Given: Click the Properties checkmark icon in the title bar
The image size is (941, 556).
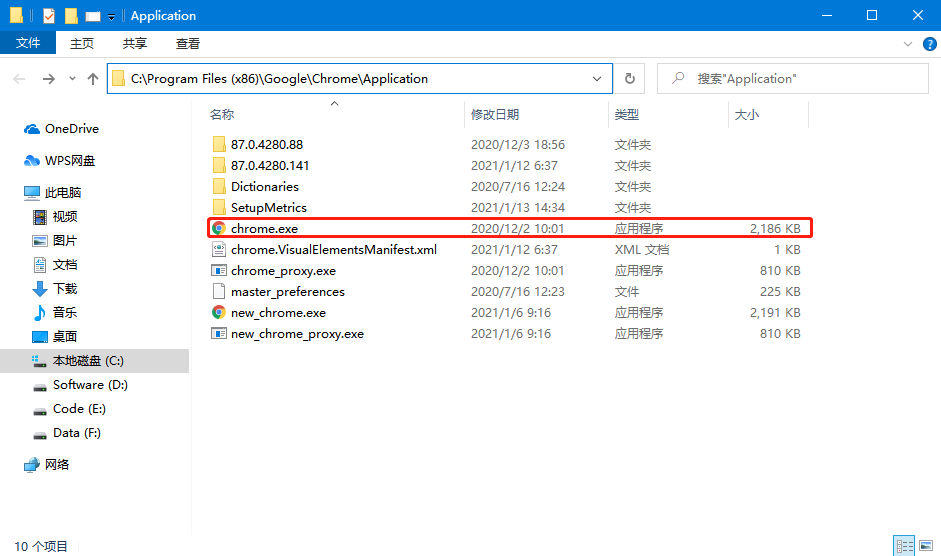Looking at the screenshot, I should click(x=49, y=16).
